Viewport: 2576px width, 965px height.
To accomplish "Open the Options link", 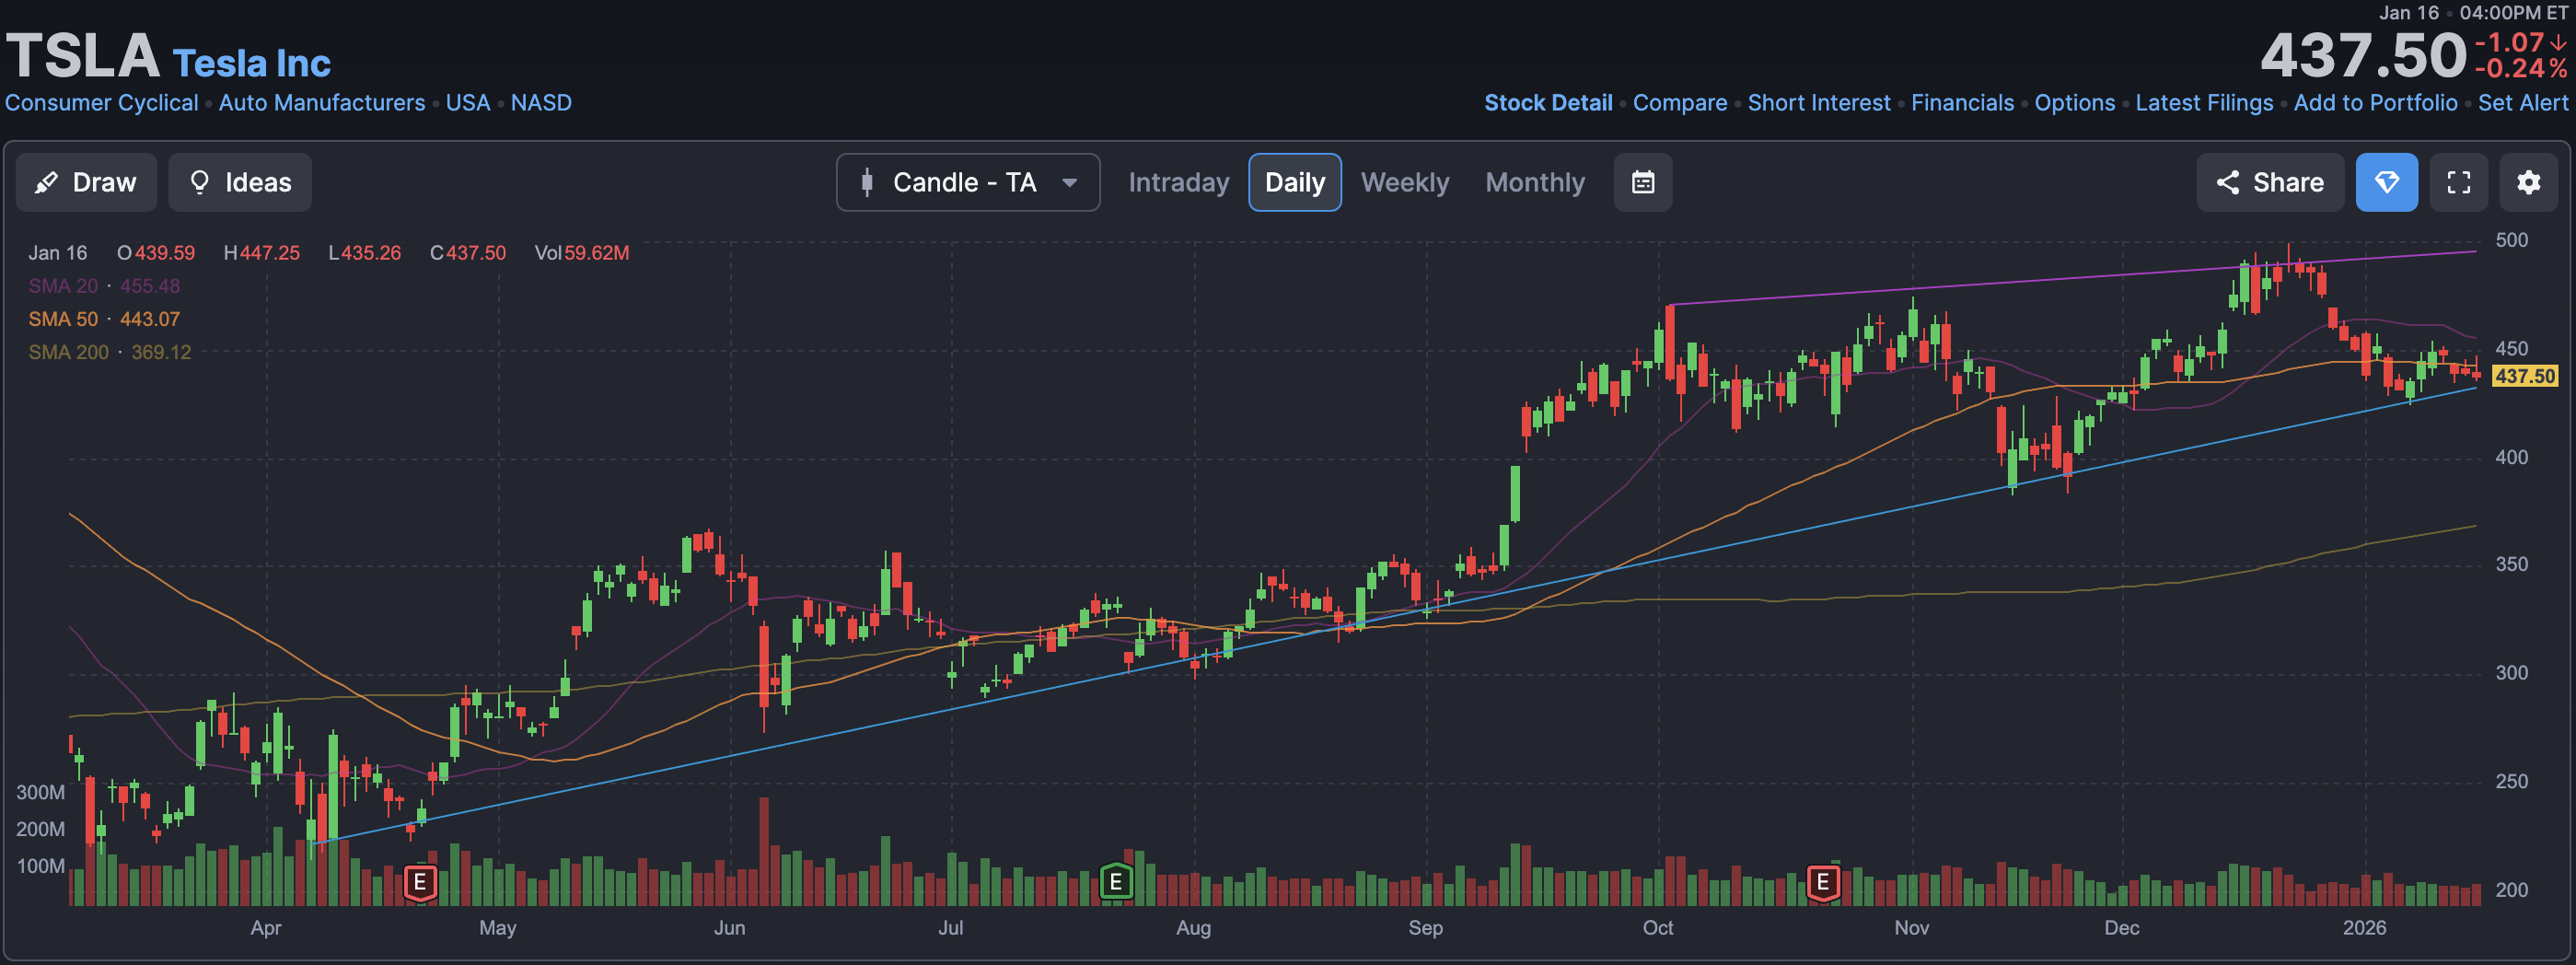I will click(x=2075, y=103).
